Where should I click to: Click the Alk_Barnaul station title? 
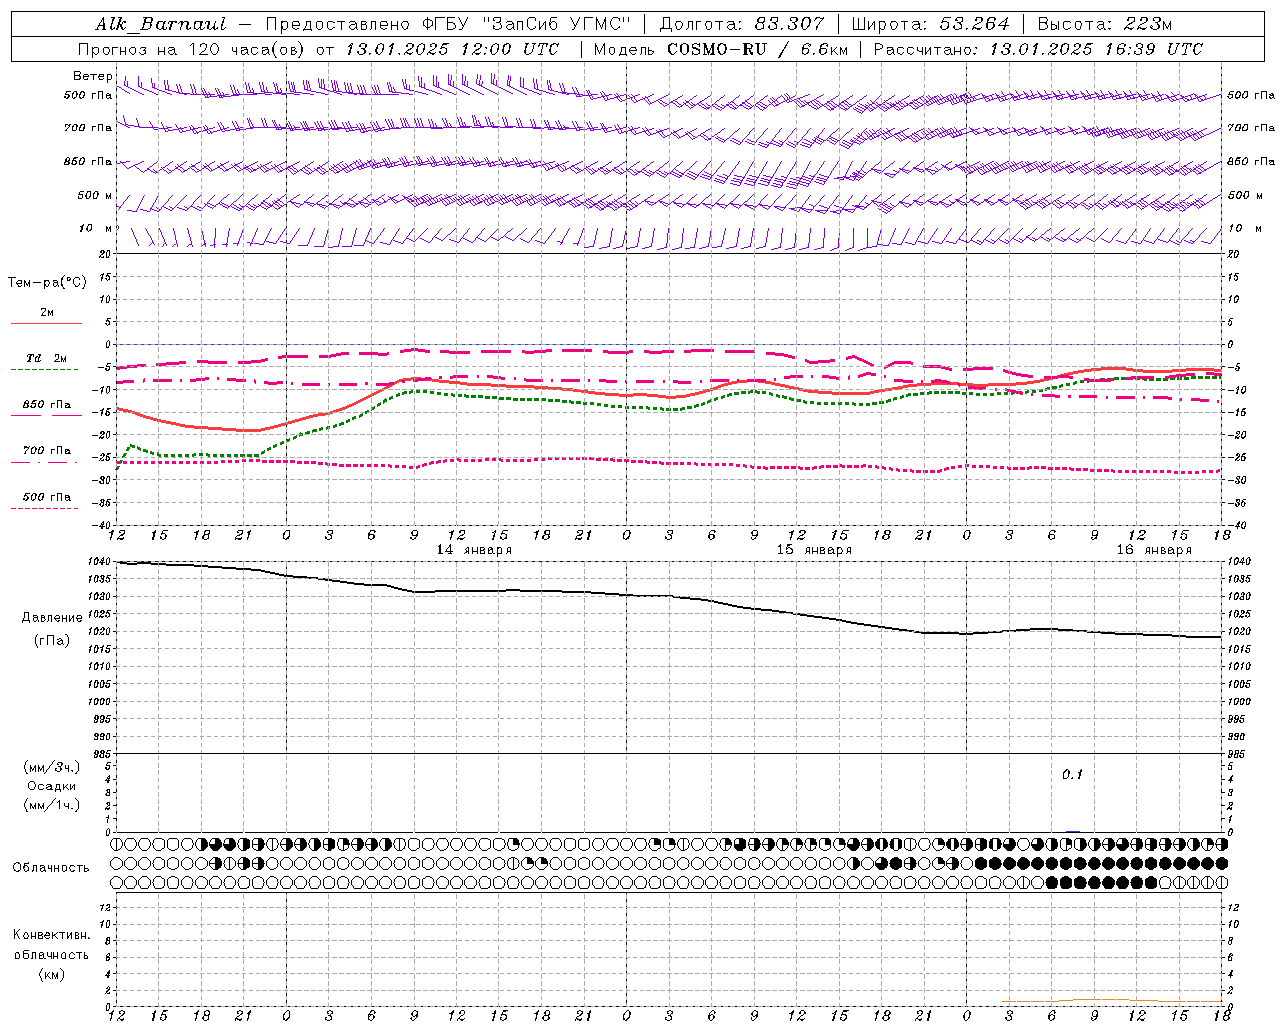161,24
